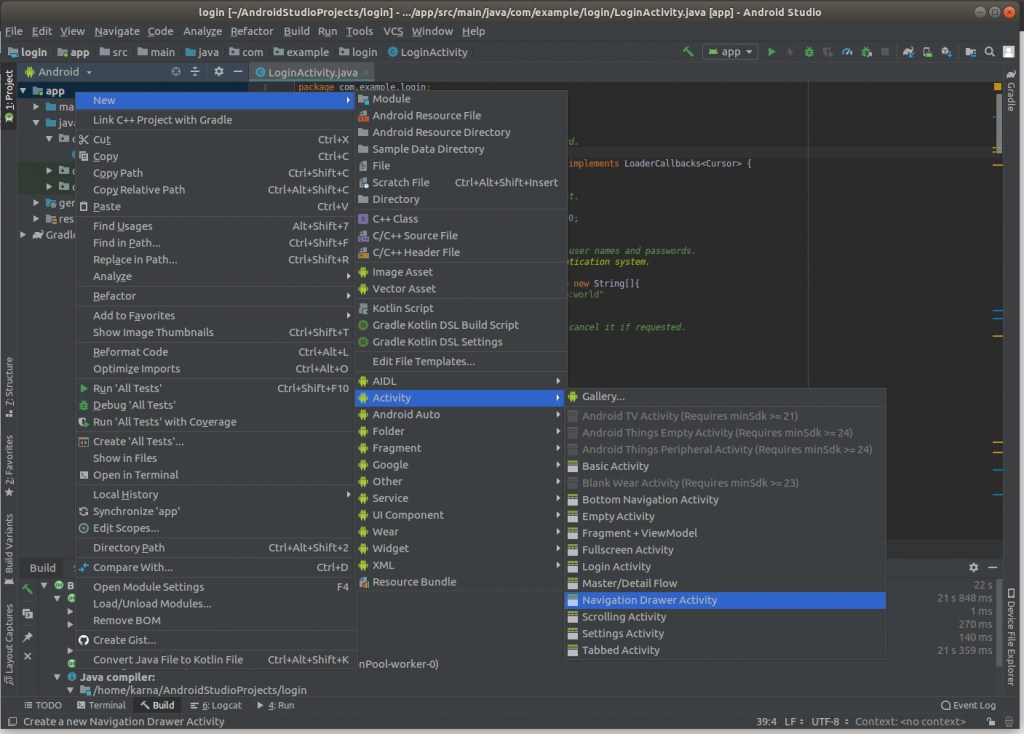Click the Stop app square icon
The image size is (1024, 734).
pos(885,52)
